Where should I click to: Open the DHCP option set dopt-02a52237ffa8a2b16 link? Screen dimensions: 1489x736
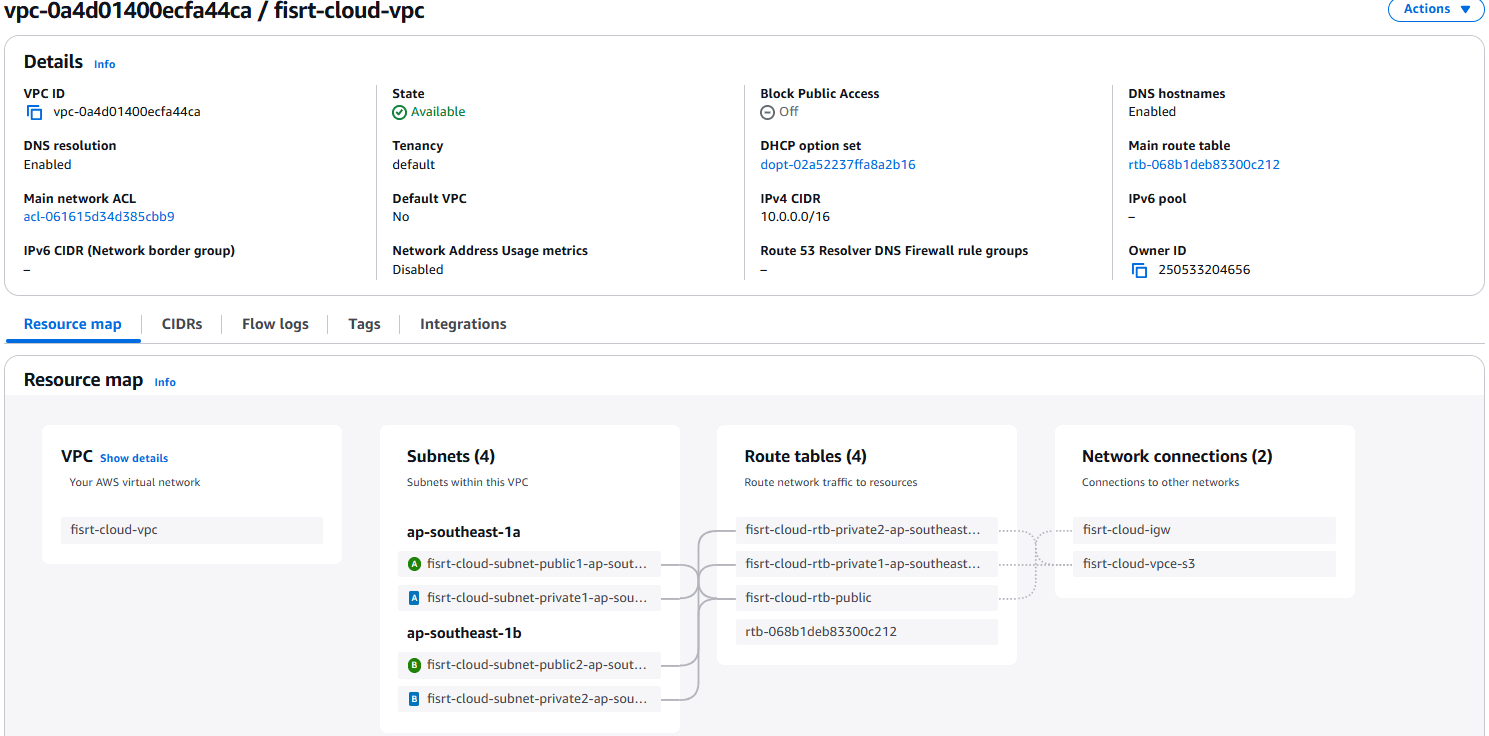pyautogui.click(x=838, y=164)
